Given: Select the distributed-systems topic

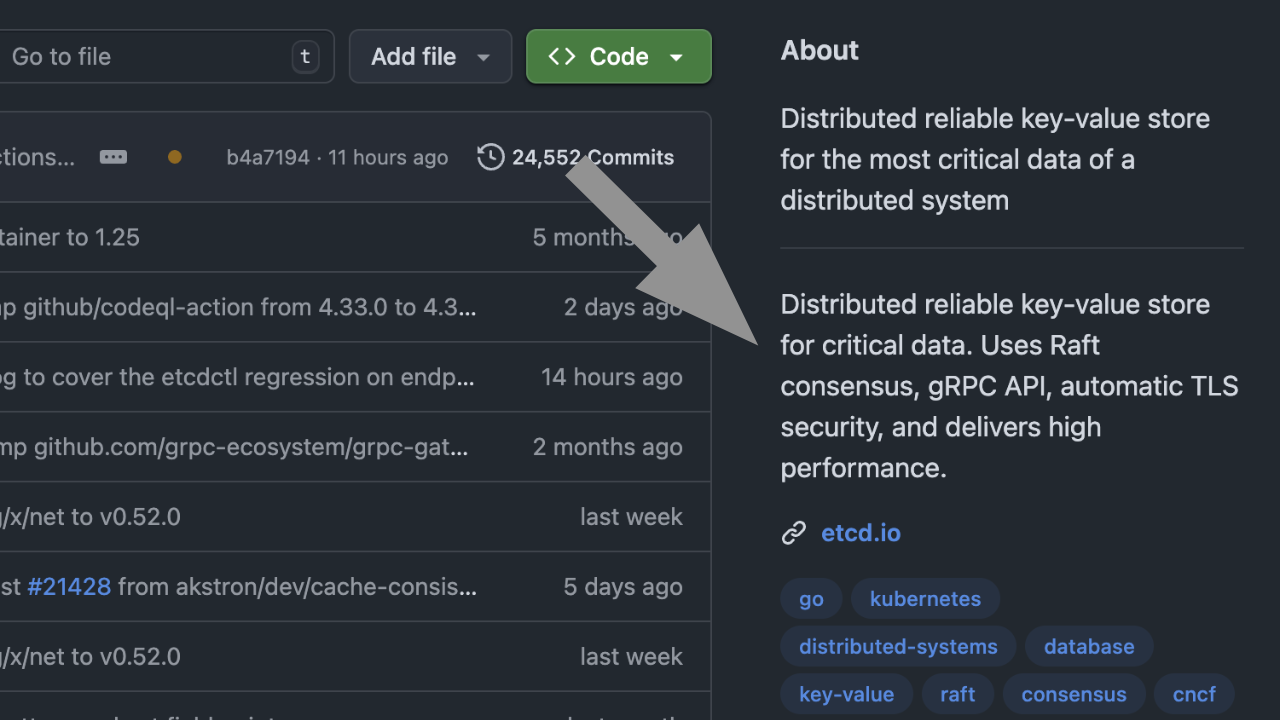Looking at the screenshot, I should click(x=897, y=646).
